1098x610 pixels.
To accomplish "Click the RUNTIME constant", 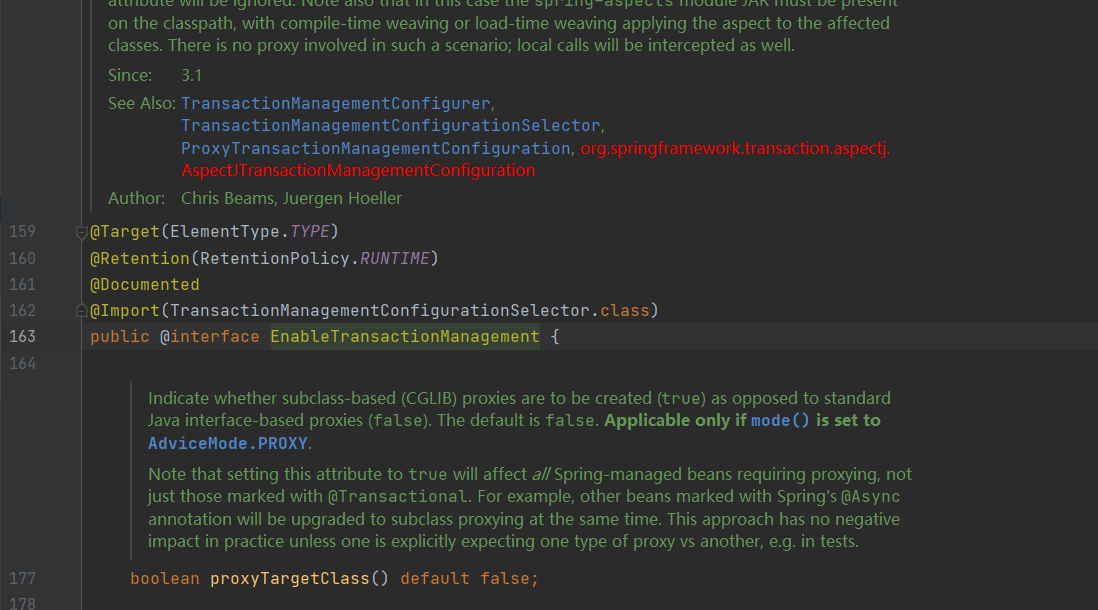I will coord(395,258).
